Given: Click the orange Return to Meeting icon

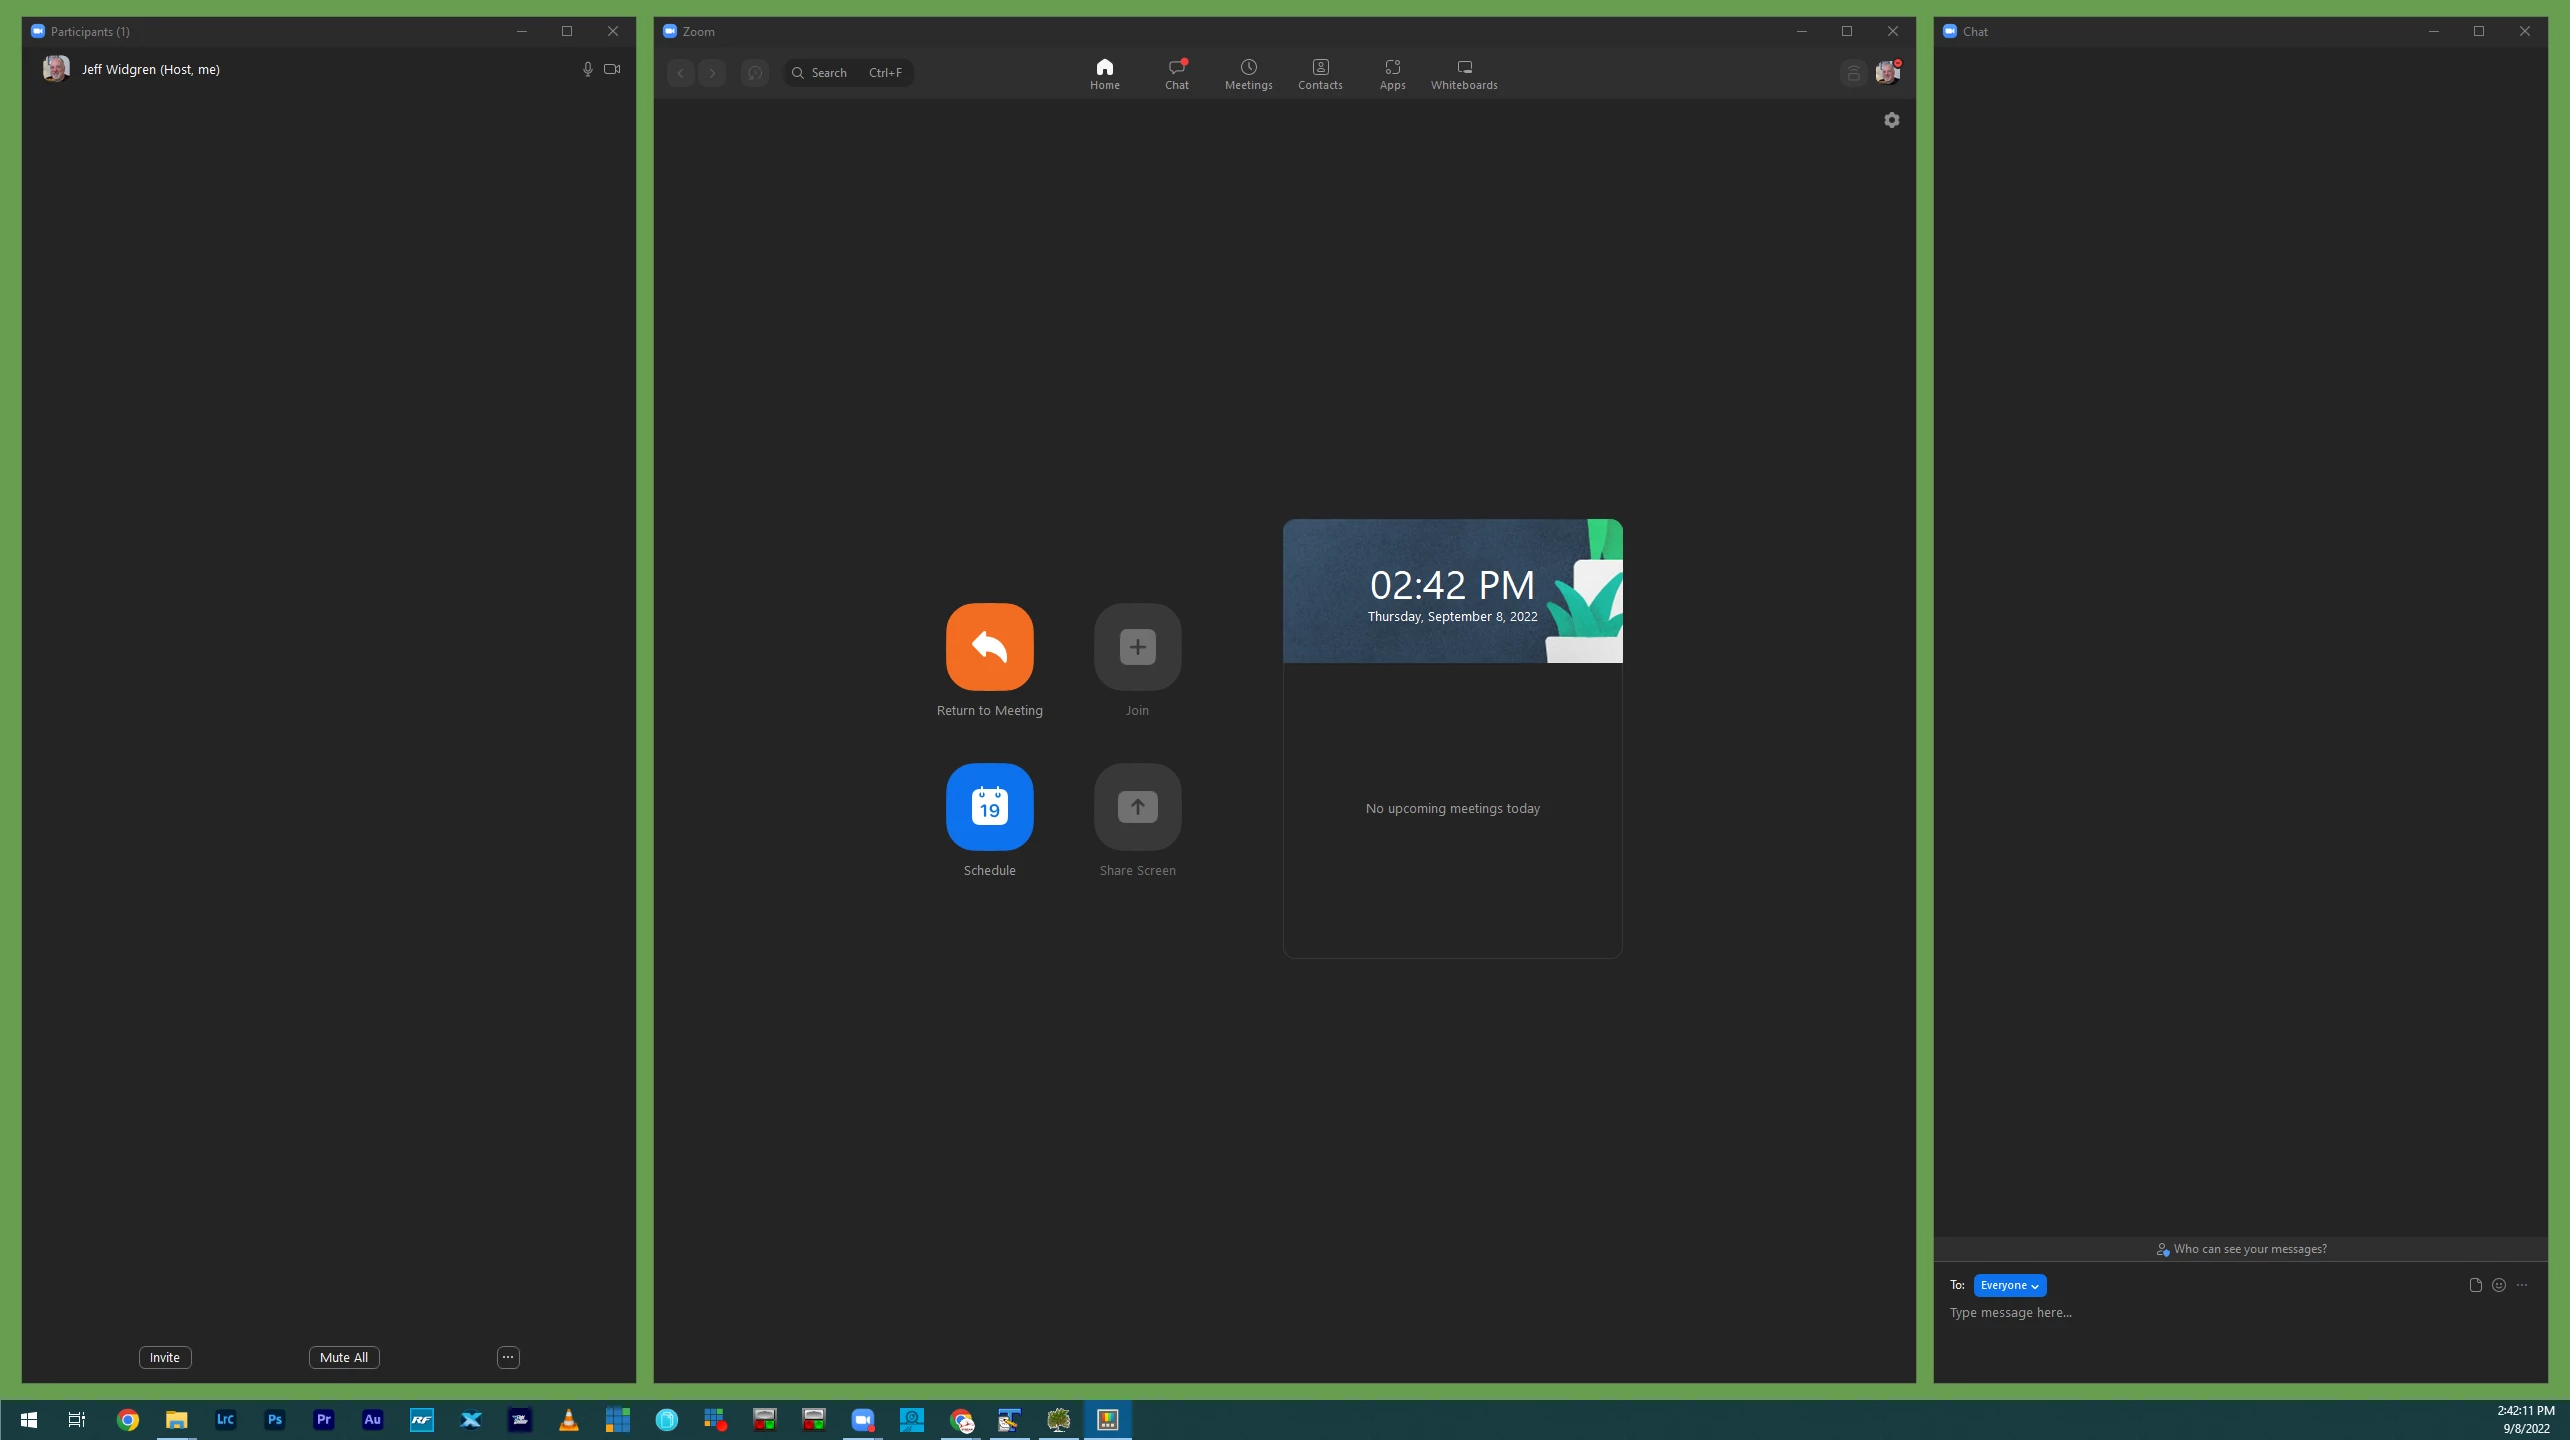Looking at the screenshot, I should pos(989,646).
